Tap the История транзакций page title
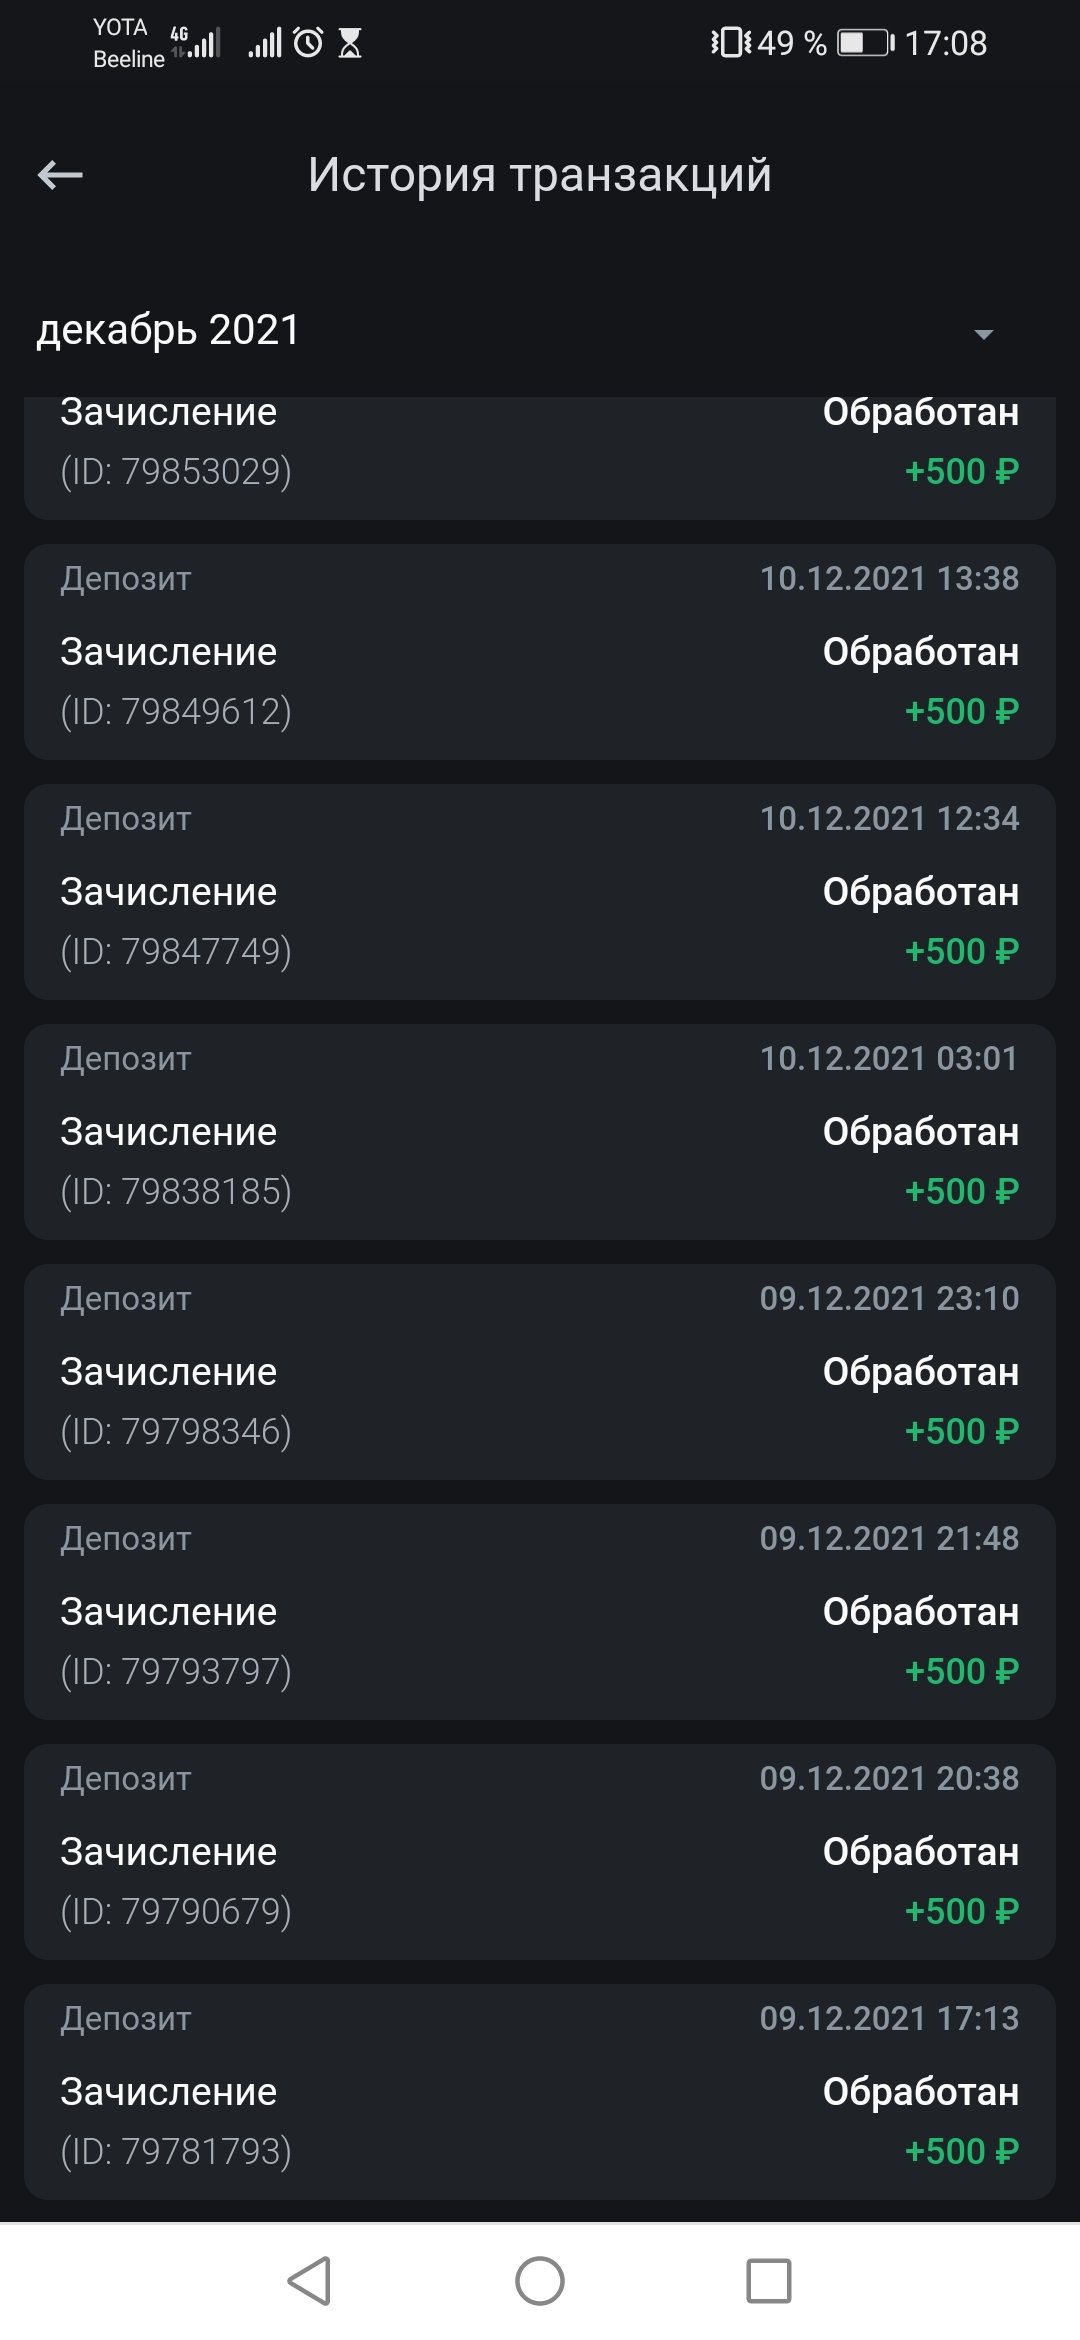The image size is (1080, 2340). (539, 175)
